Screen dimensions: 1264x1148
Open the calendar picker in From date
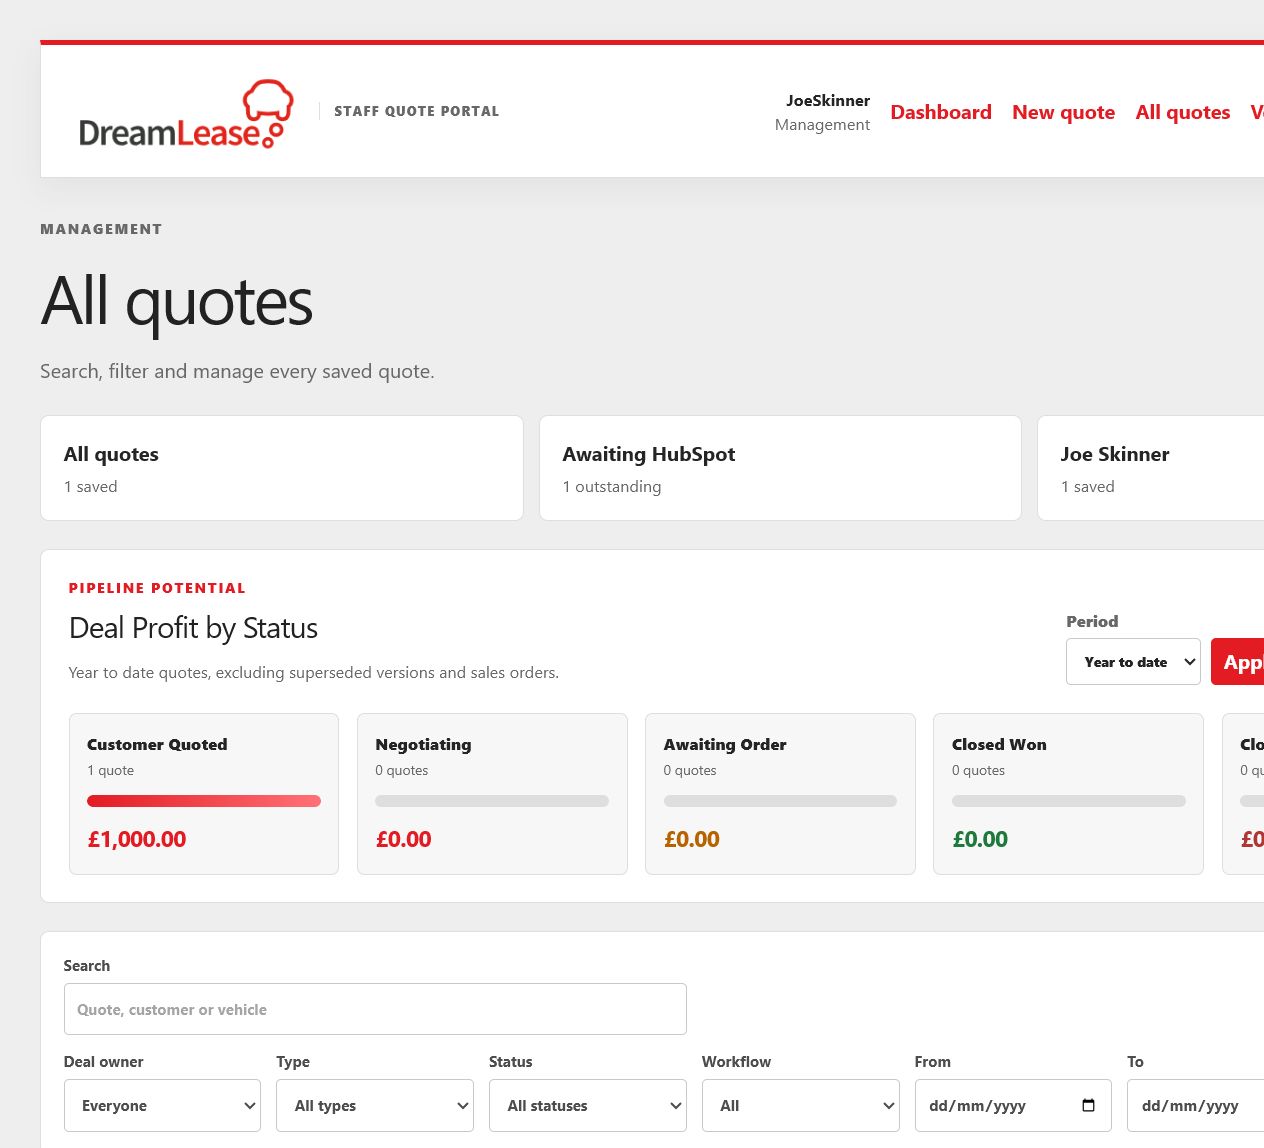coord(1088,1105)
